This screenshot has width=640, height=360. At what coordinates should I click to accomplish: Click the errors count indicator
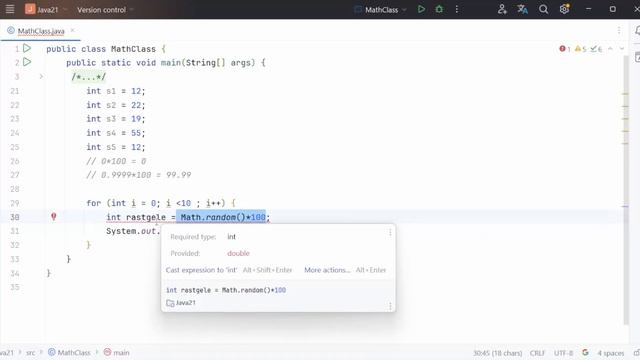click(x=565, y=49)
